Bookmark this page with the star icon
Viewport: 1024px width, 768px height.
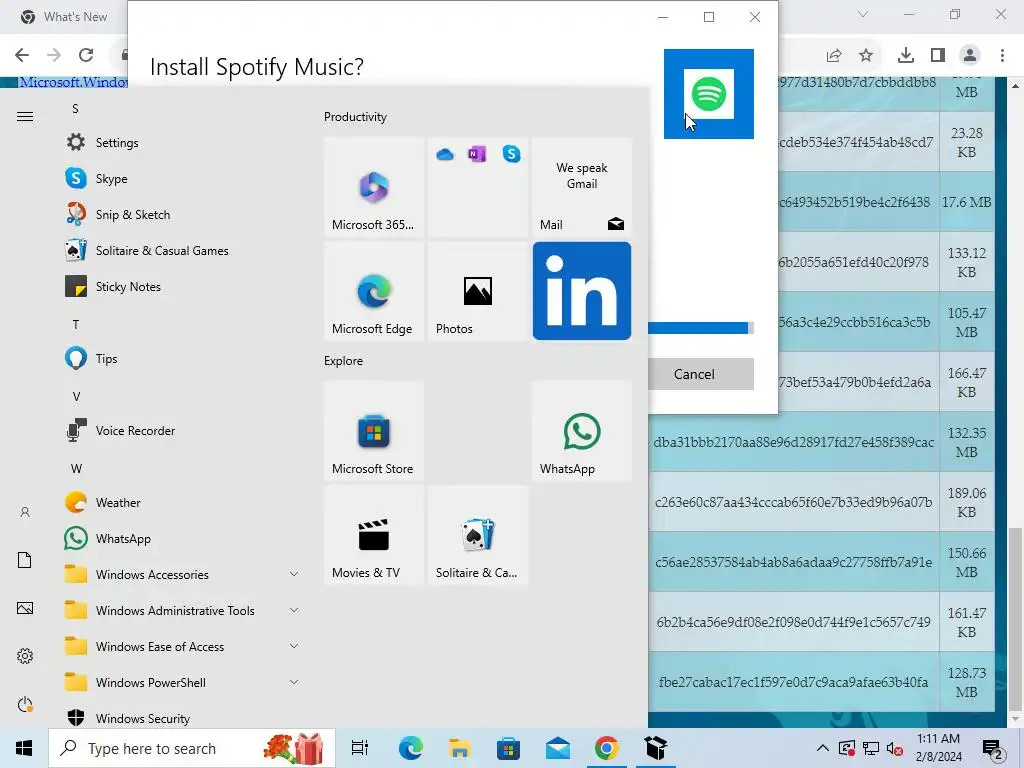[866, 56]
